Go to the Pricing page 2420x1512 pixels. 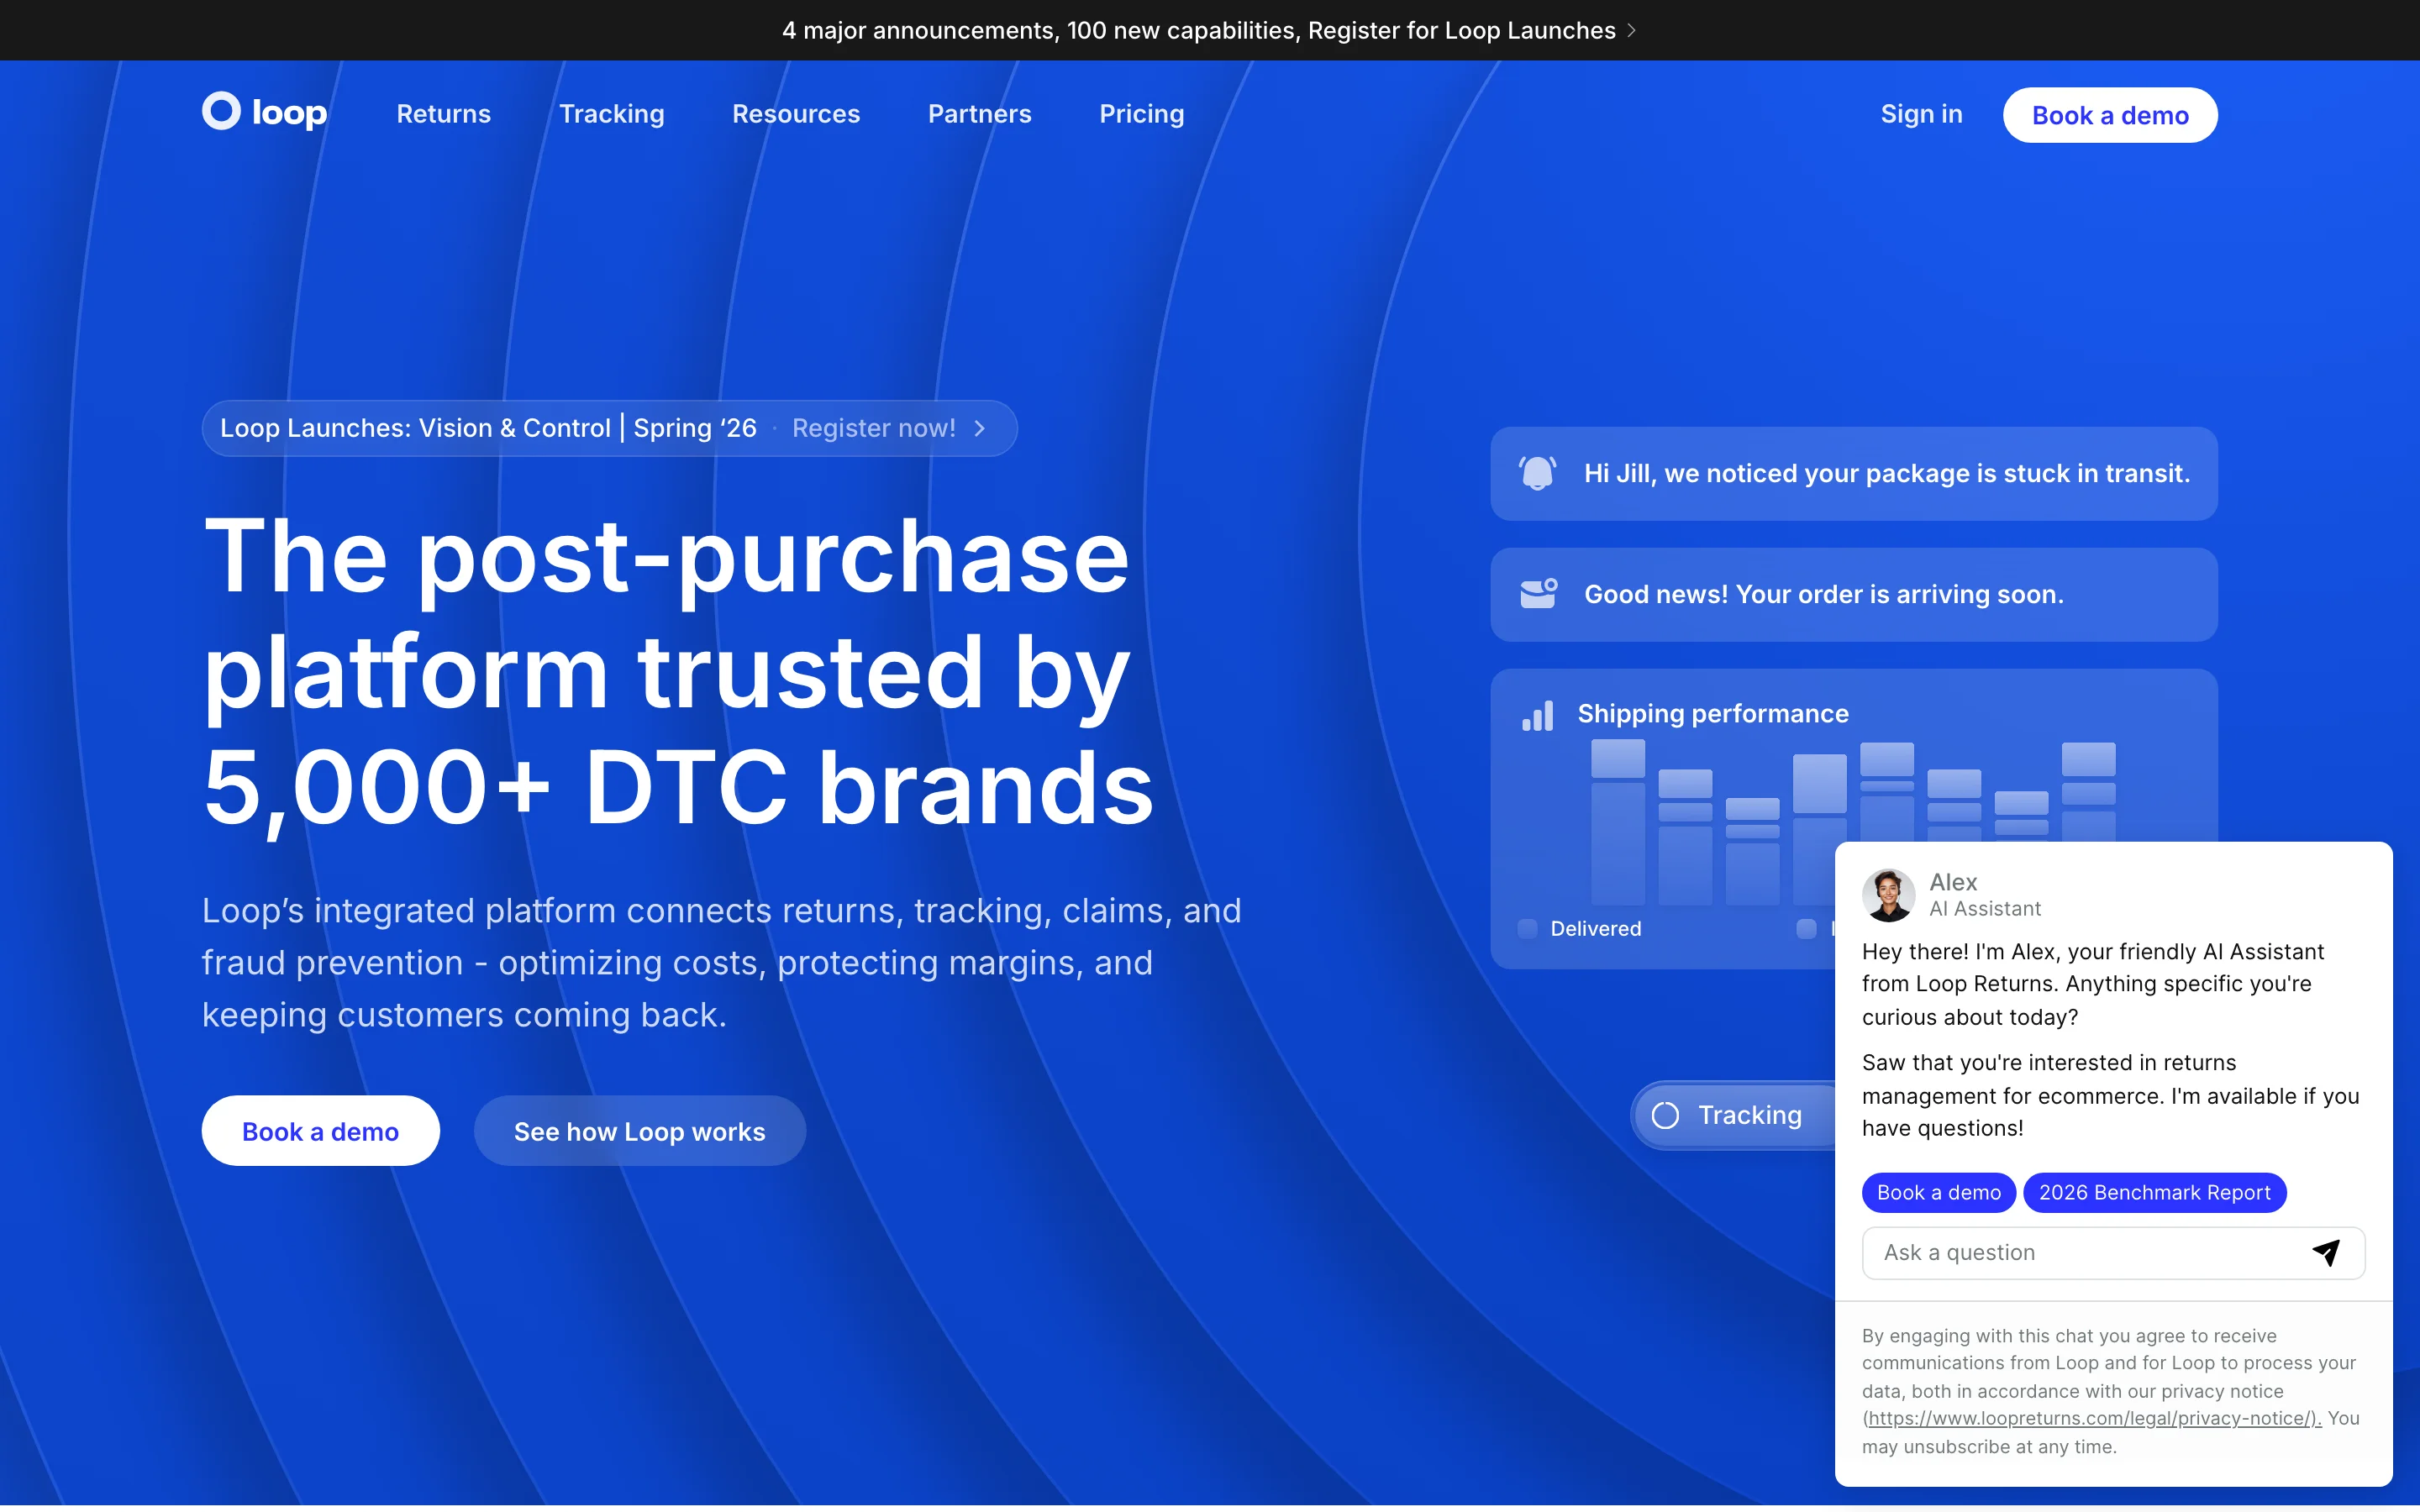[x=1141, y=114]
